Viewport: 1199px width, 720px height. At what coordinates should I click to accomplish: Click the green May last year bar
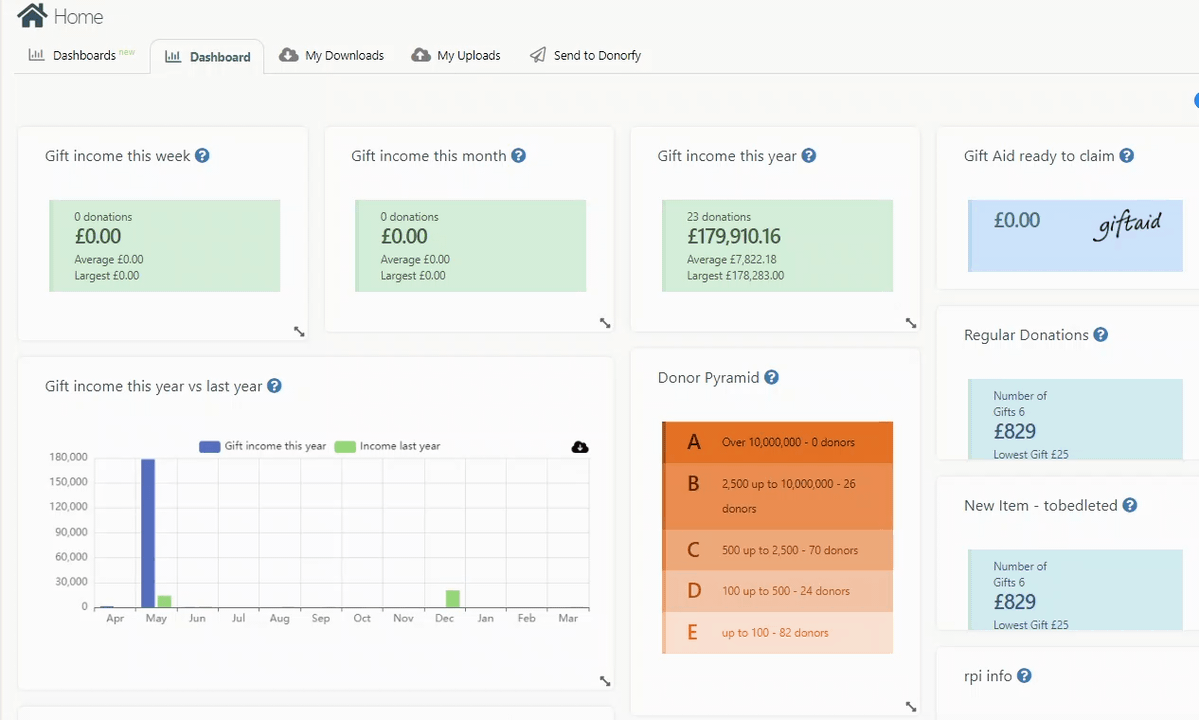(164, 602)
